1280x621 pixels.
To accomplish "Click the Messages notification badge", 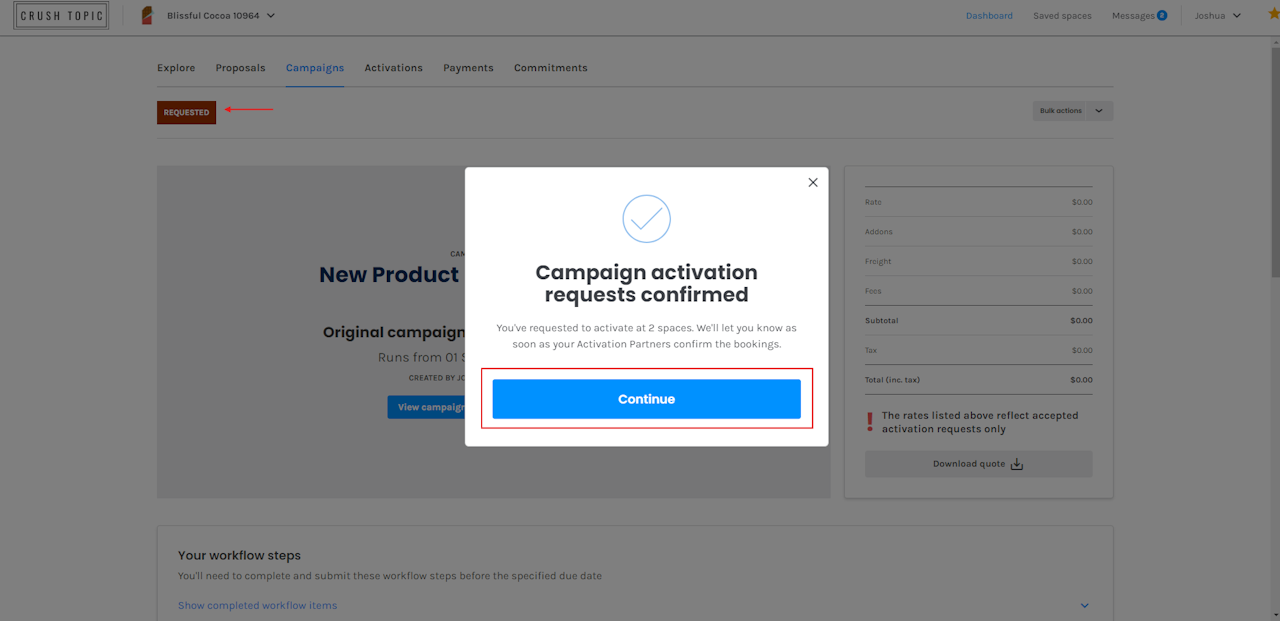I will pos(1162,15).
